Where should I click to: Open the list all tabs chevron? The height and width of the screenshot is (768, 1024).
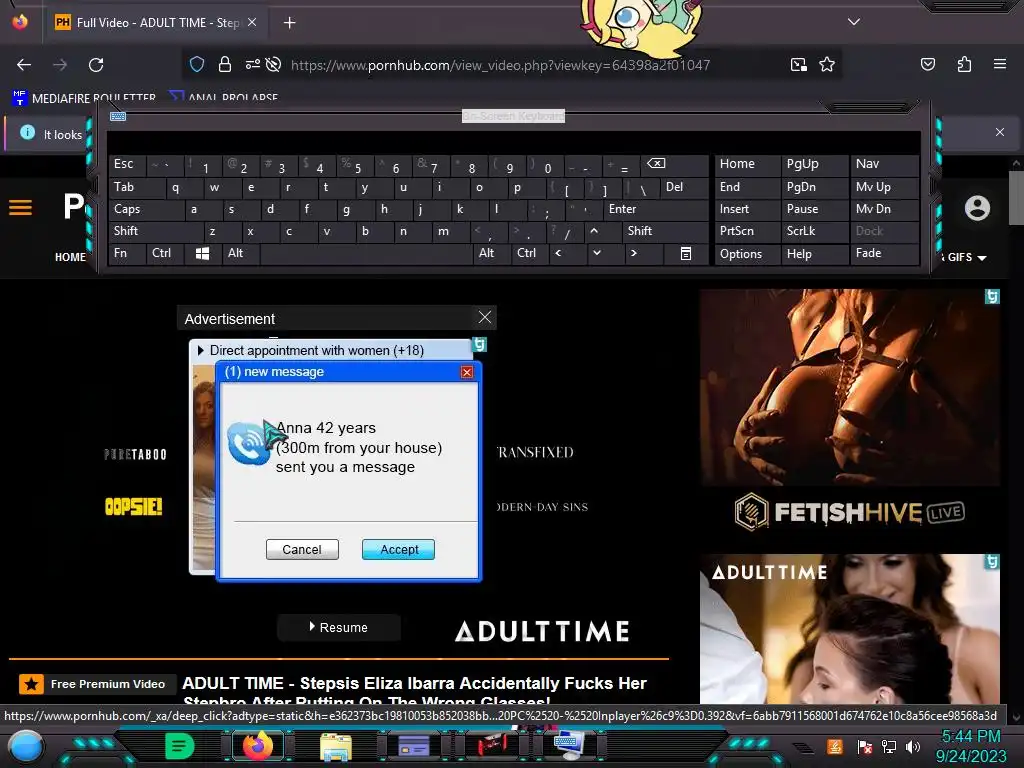854,22
